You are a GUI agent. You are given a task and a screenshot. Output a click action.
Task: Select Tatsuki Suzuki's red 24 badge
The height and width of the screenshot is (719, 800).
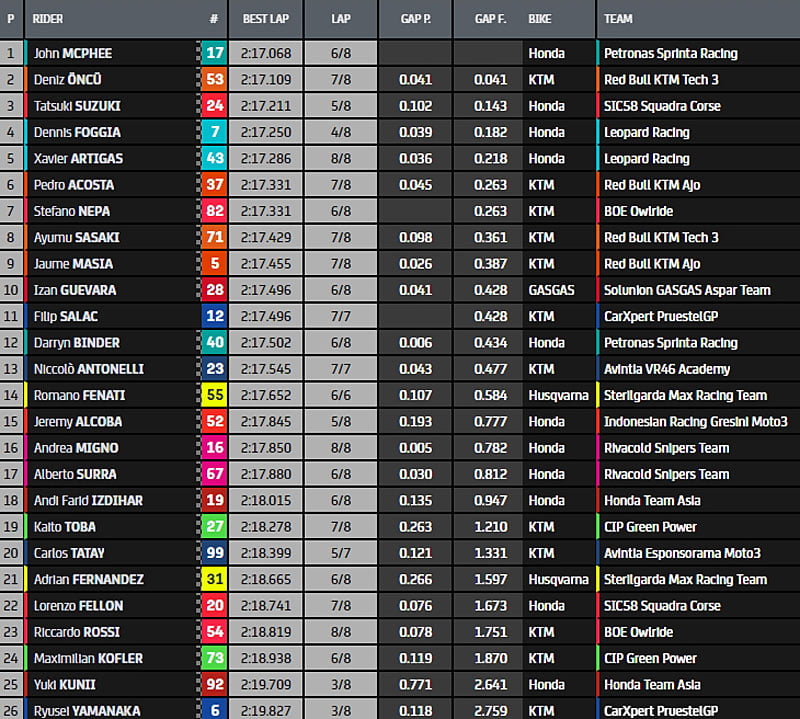click(214, 106)
